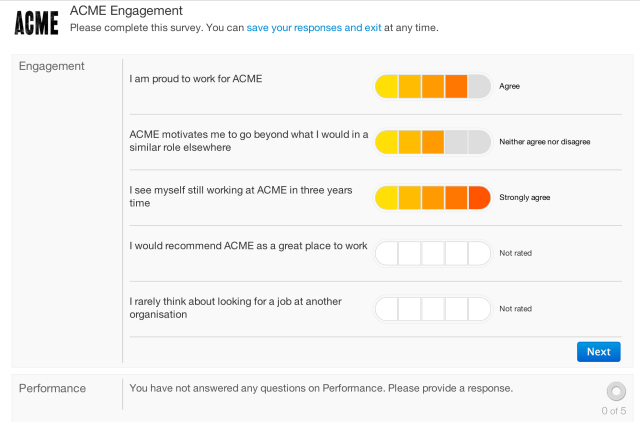This screenshot has width=640, height=422.
Task: Rate 'recommend ACME as great place' third segment
Action: 432,253
